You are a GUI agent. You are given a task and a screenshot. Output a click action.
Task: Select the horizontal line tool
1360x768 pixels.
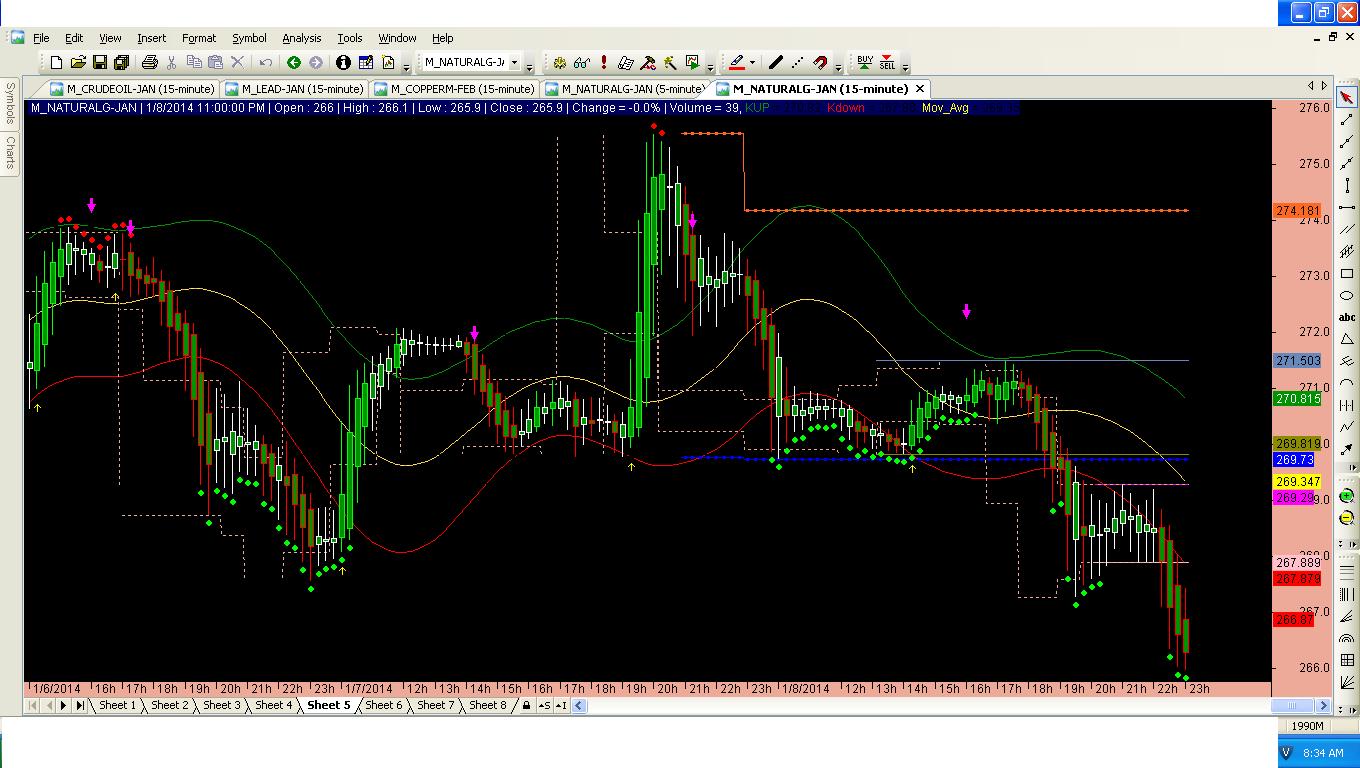pyautogui.click(x=1347, y=208)
